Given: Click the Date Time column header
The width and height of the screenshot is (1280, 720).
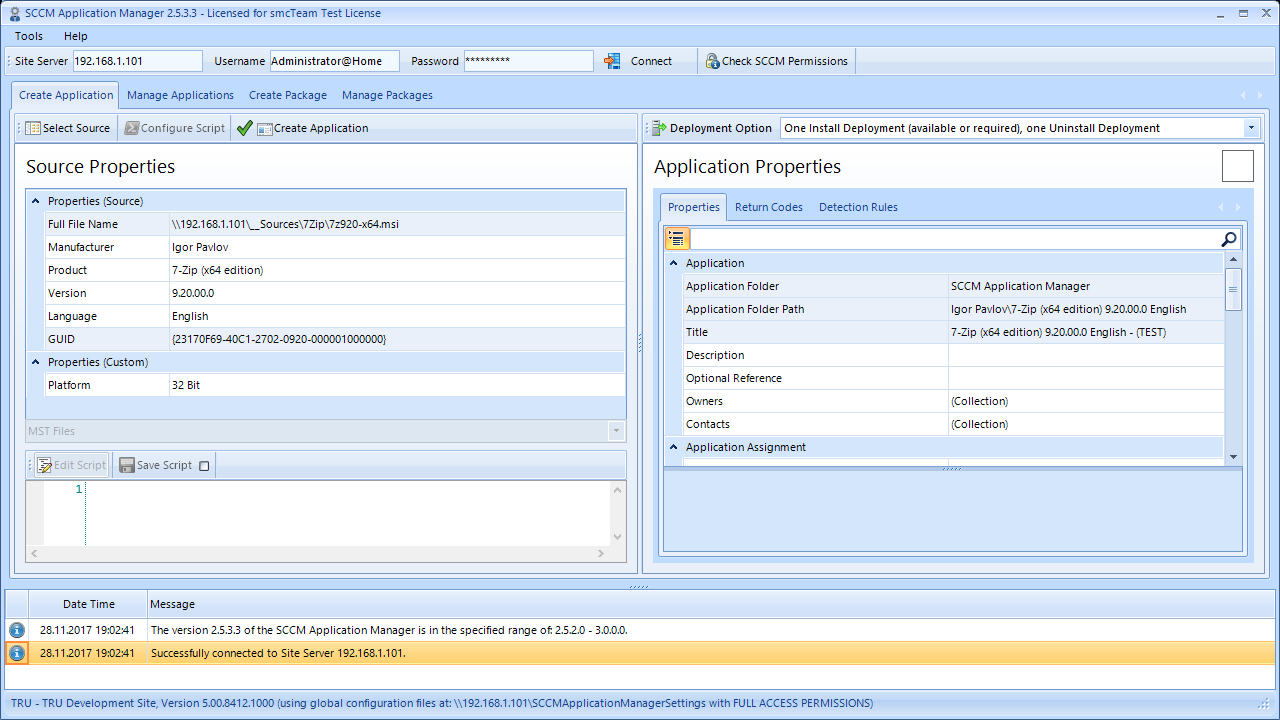Looking at the screenshot, I should 88,604.
